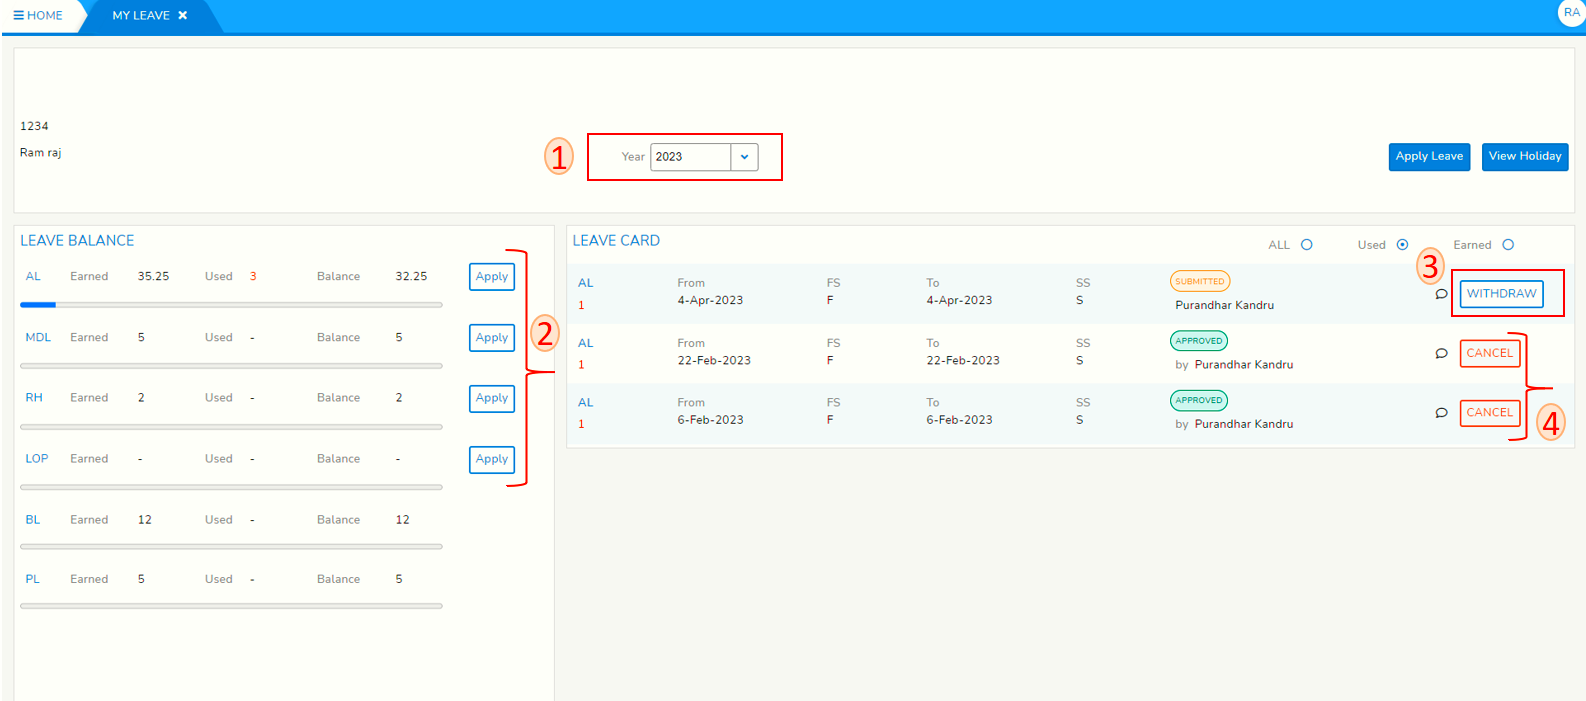
Task: Click the hamburger icon beside HOME
Action: coord(18,16)
